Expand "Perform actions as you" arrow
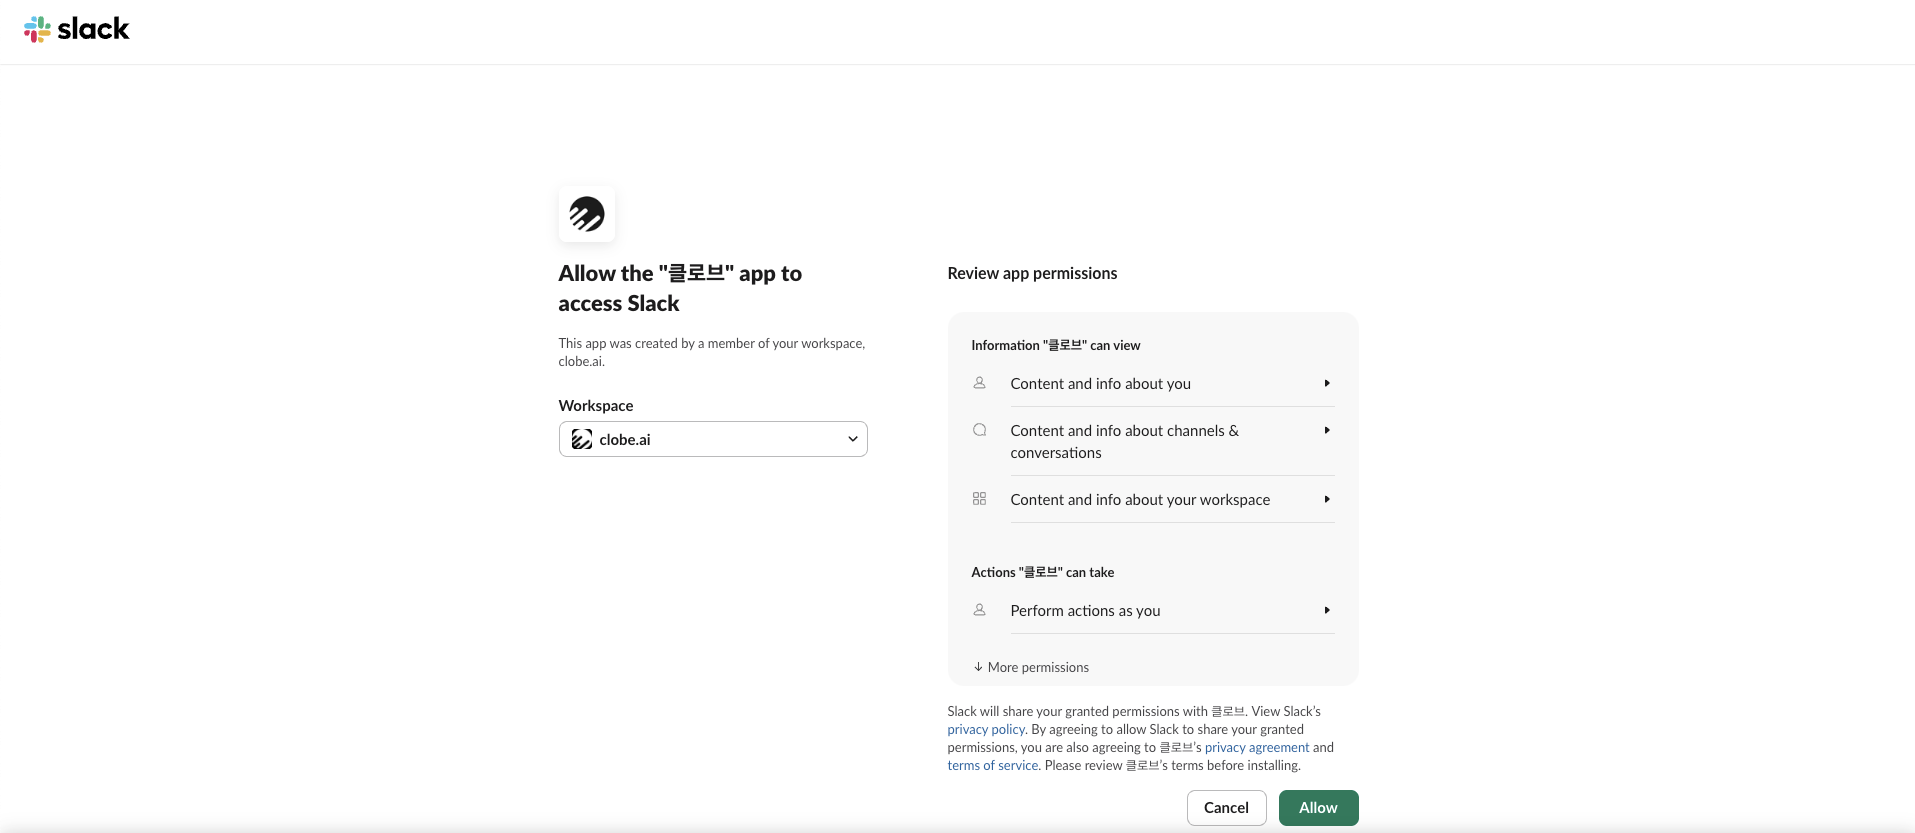1915x833 pixels. coord(1327,610)
